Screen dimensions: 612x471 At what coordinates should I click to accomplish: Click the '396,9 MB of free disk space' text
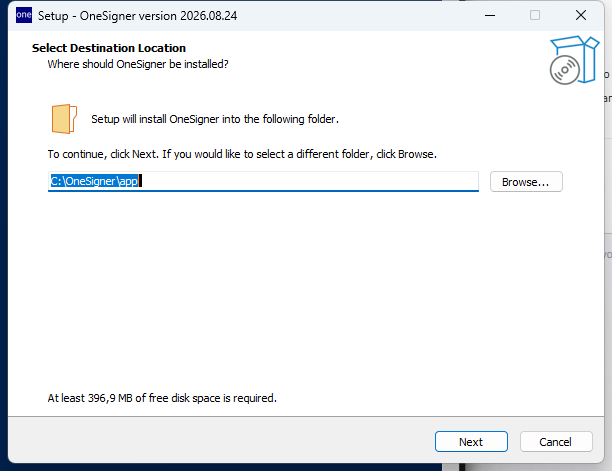pos(162,398)
